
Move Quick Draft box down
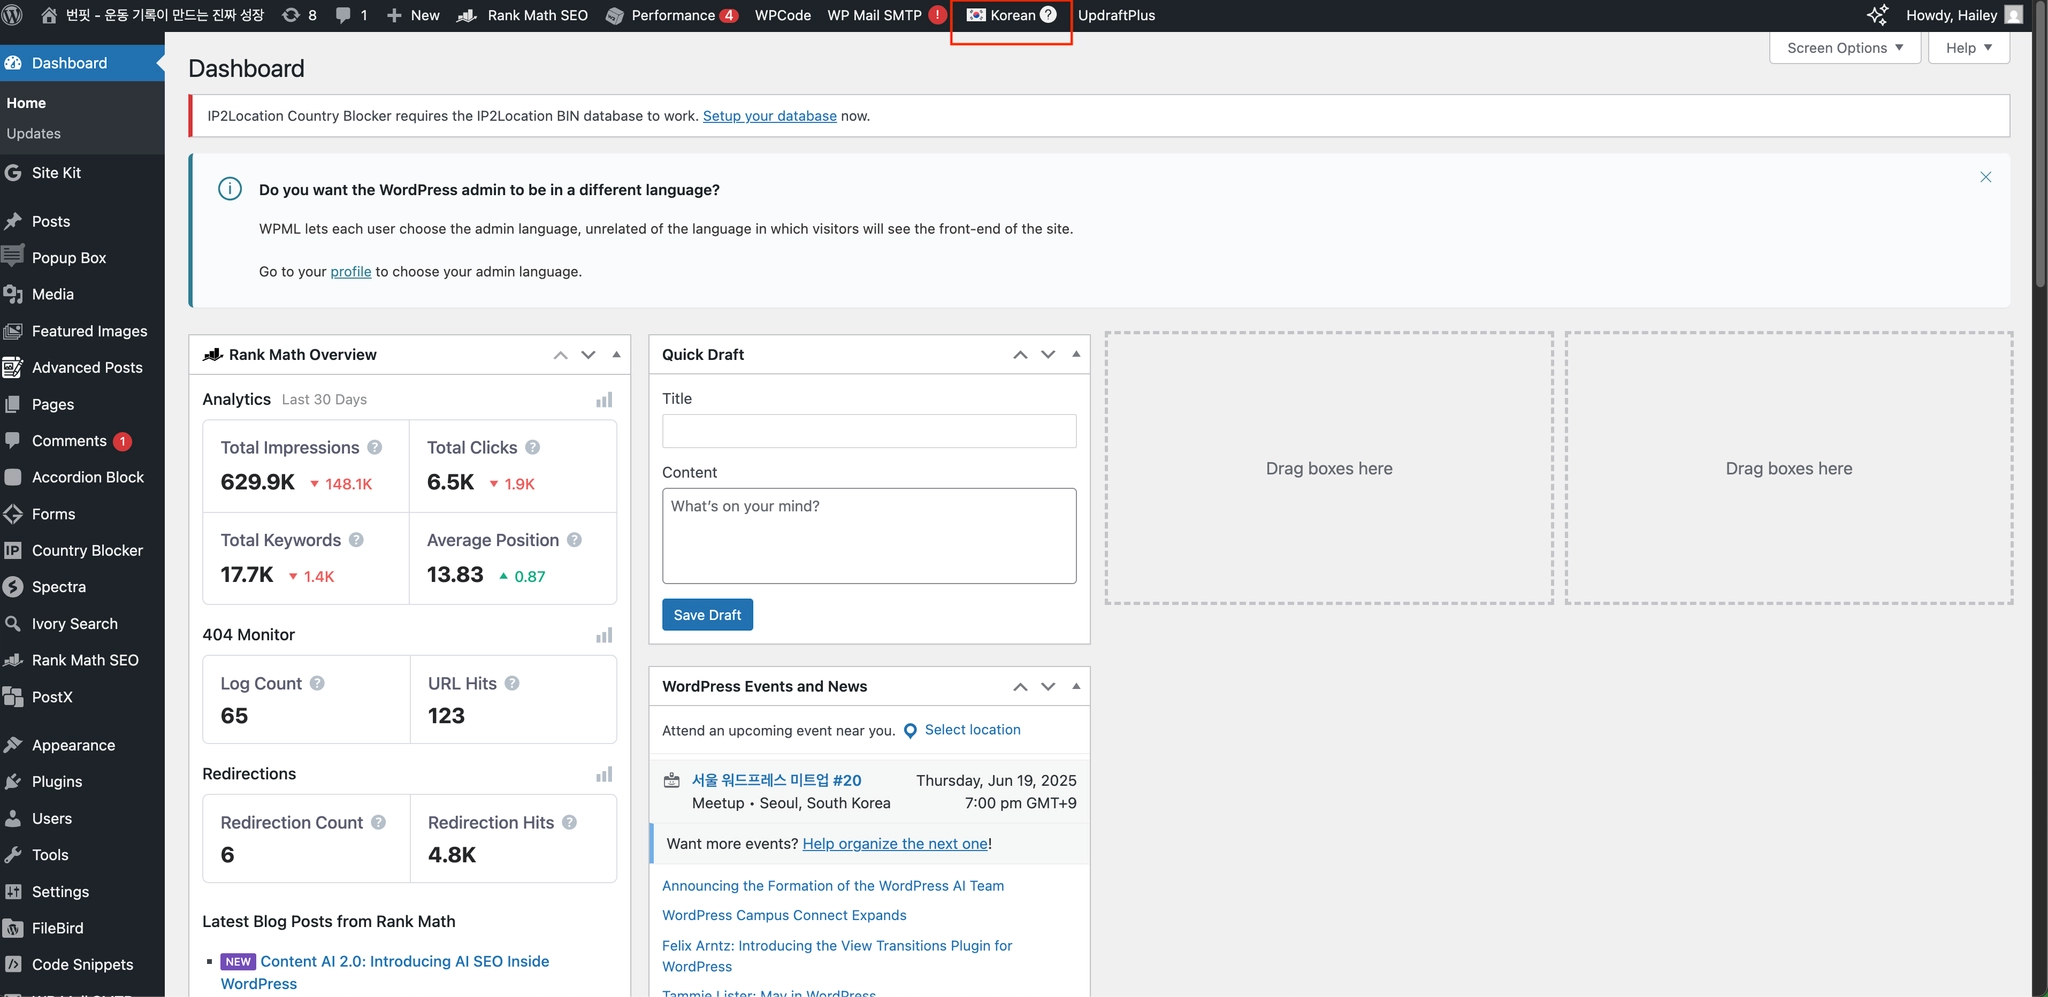point(1048,355)
